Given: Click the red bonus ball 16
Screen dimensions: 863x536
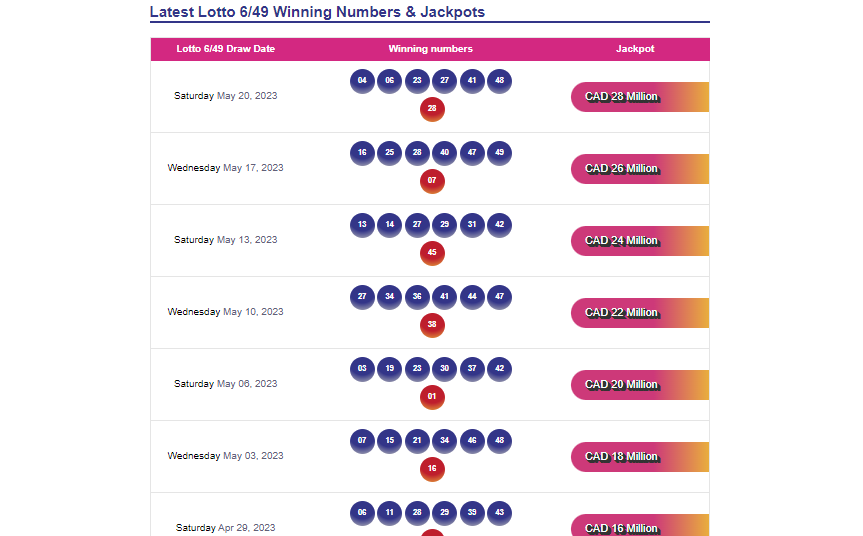Looking at the screenshot, I should tap(432, 469).
